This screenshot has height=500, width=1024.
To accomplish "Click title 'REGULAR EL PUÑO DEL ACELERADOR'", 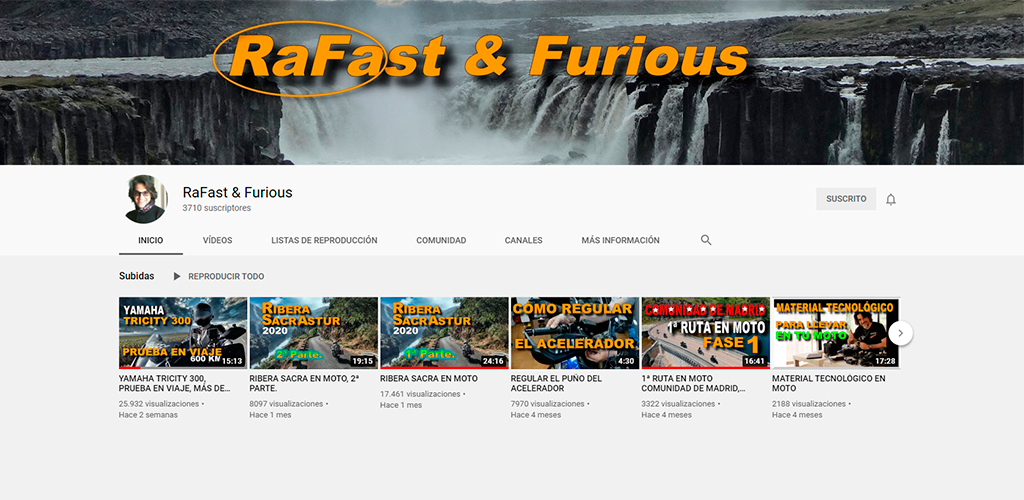I will point(556,383).
